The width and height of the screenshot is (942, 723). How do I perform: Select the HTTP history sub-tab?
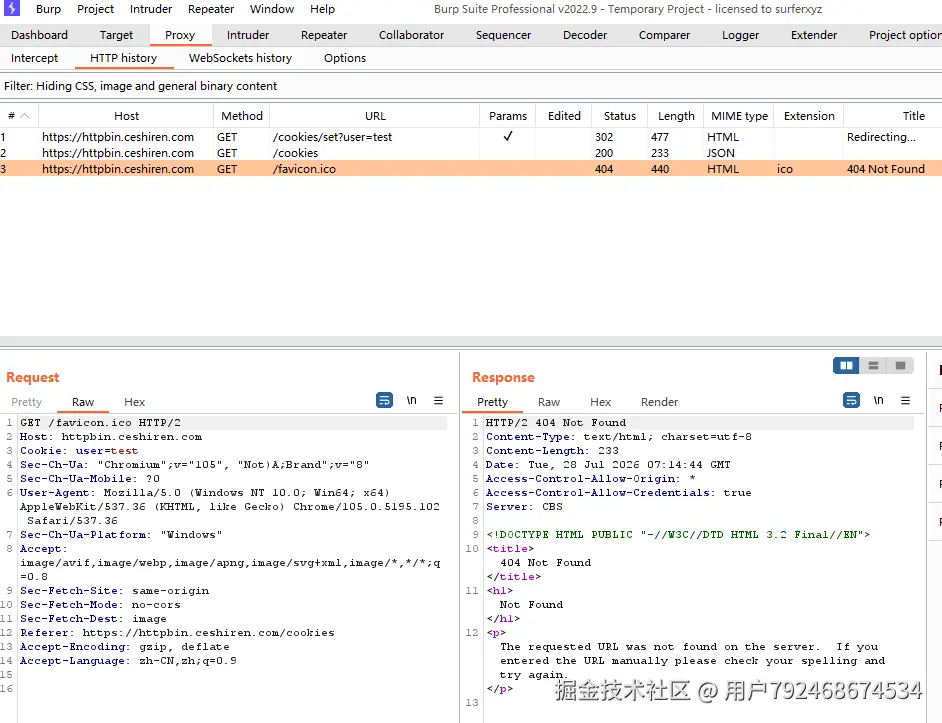click(123, 58)
